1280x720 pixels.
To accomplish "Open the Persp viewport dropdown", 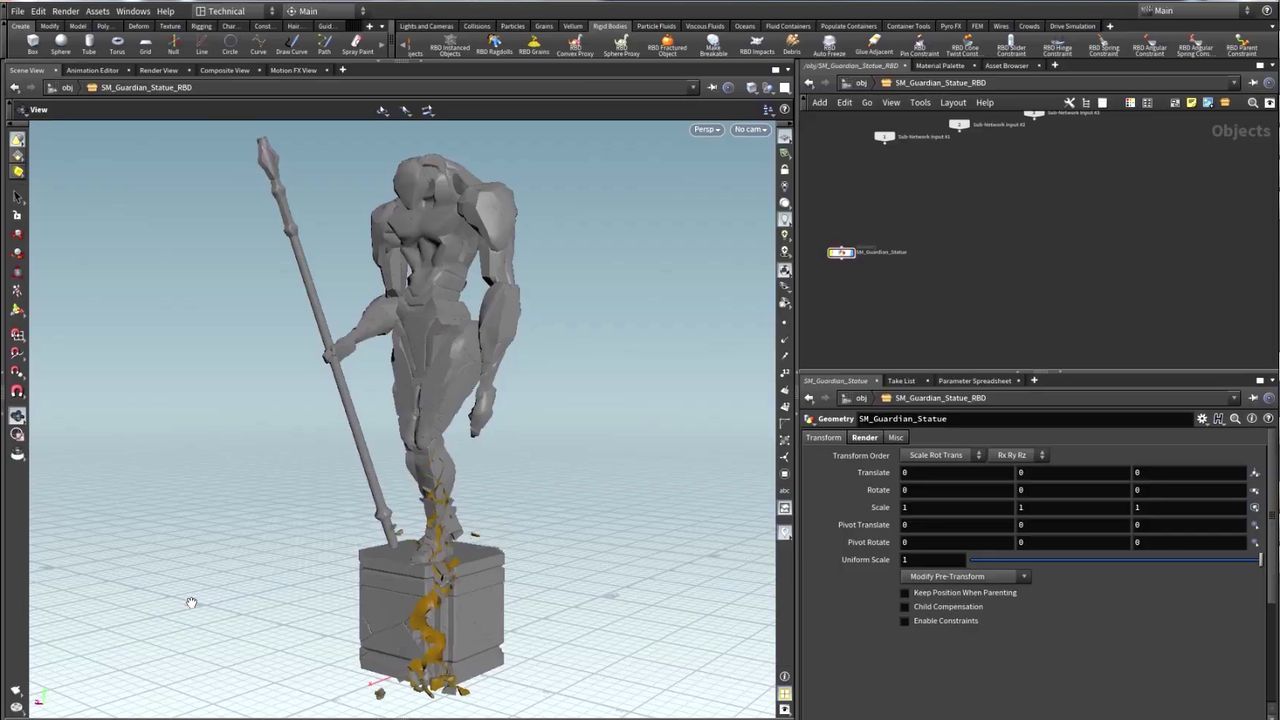I will [x=706, y=129].
